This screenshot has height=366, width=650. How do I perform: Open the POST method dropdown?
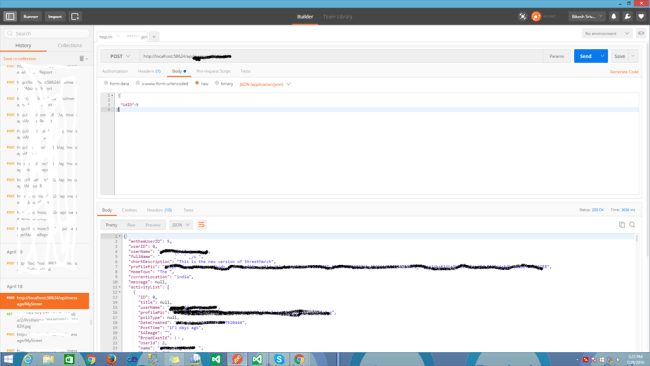(120, 56)
